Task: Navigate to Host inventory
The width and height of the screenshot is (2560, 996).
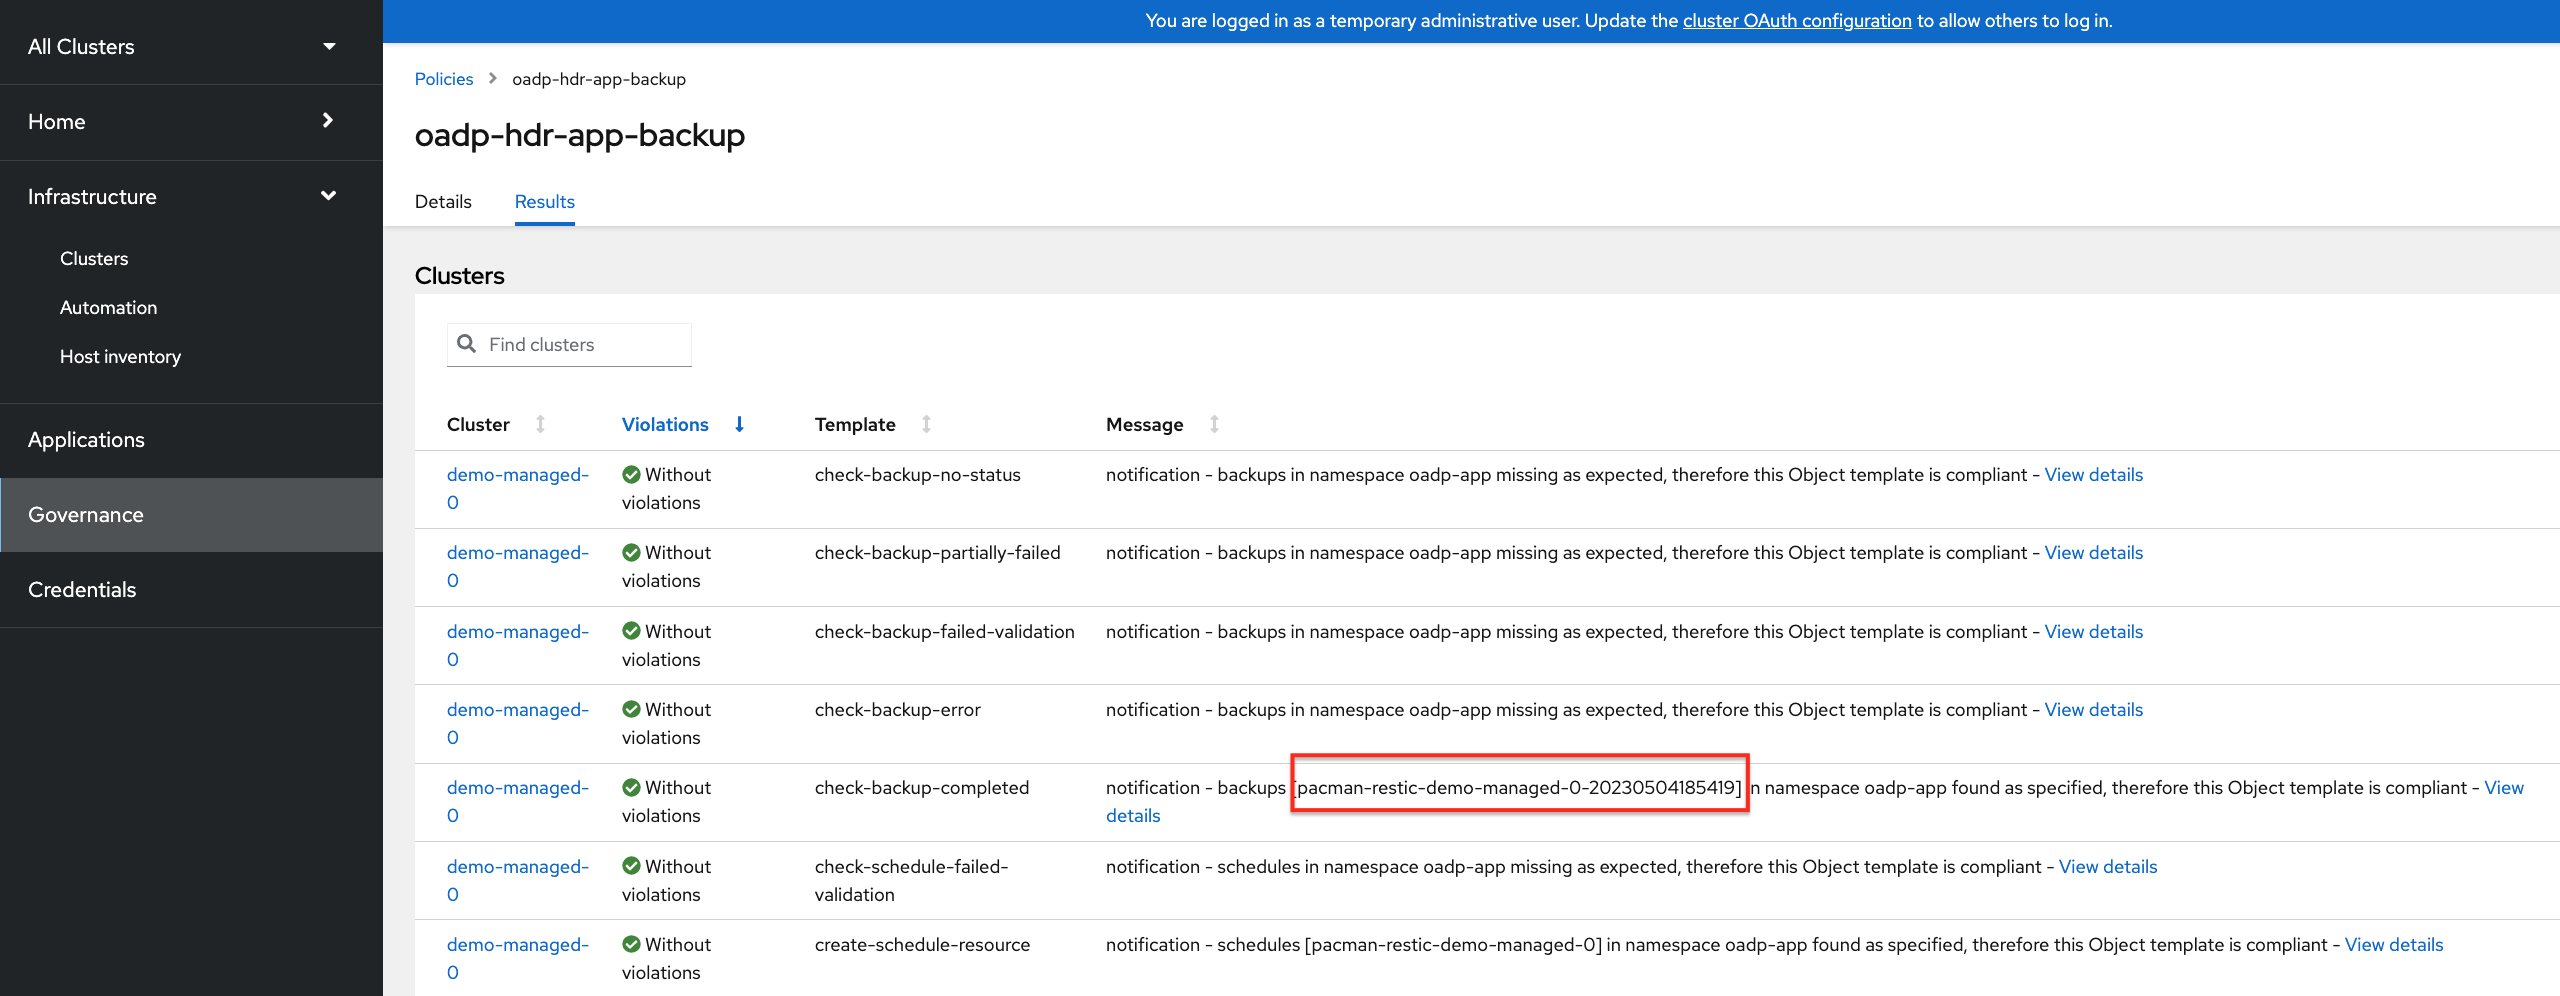Action: tap(120, 357)
